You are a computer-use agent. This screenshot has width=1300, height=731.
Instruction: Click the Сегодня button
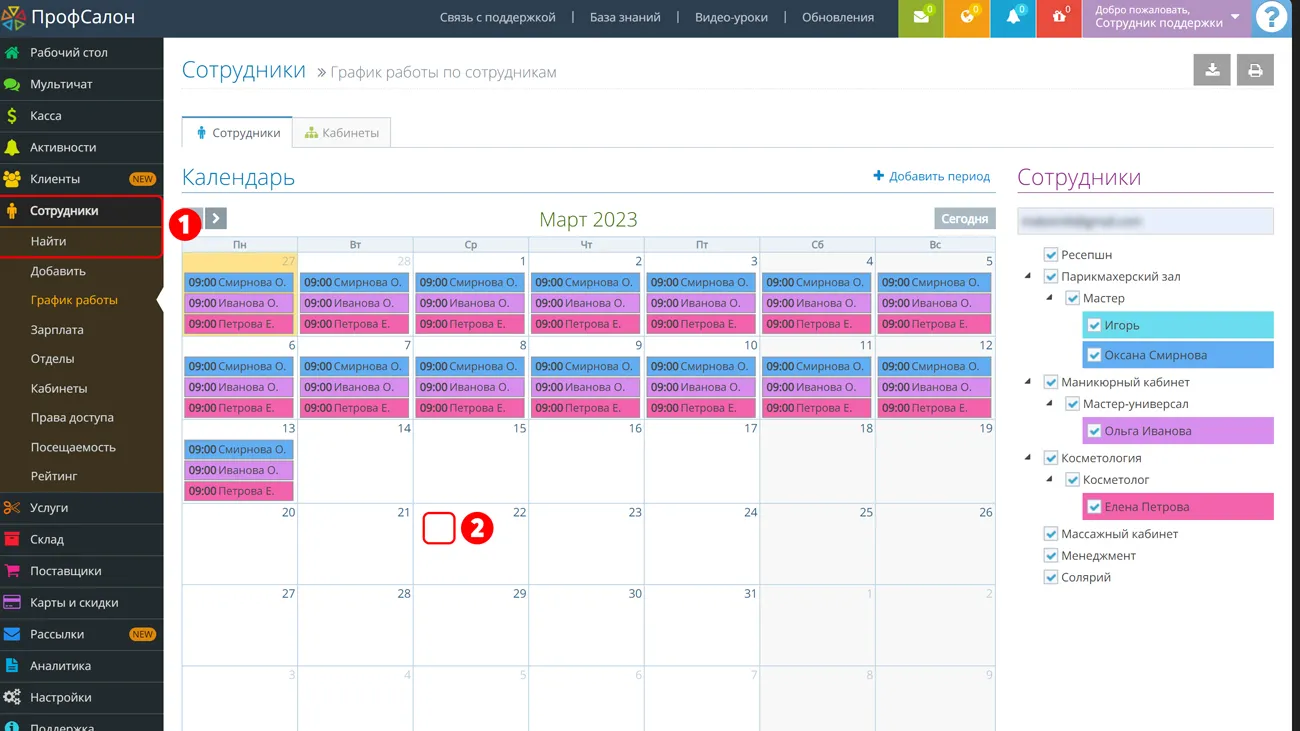point(964,218)
